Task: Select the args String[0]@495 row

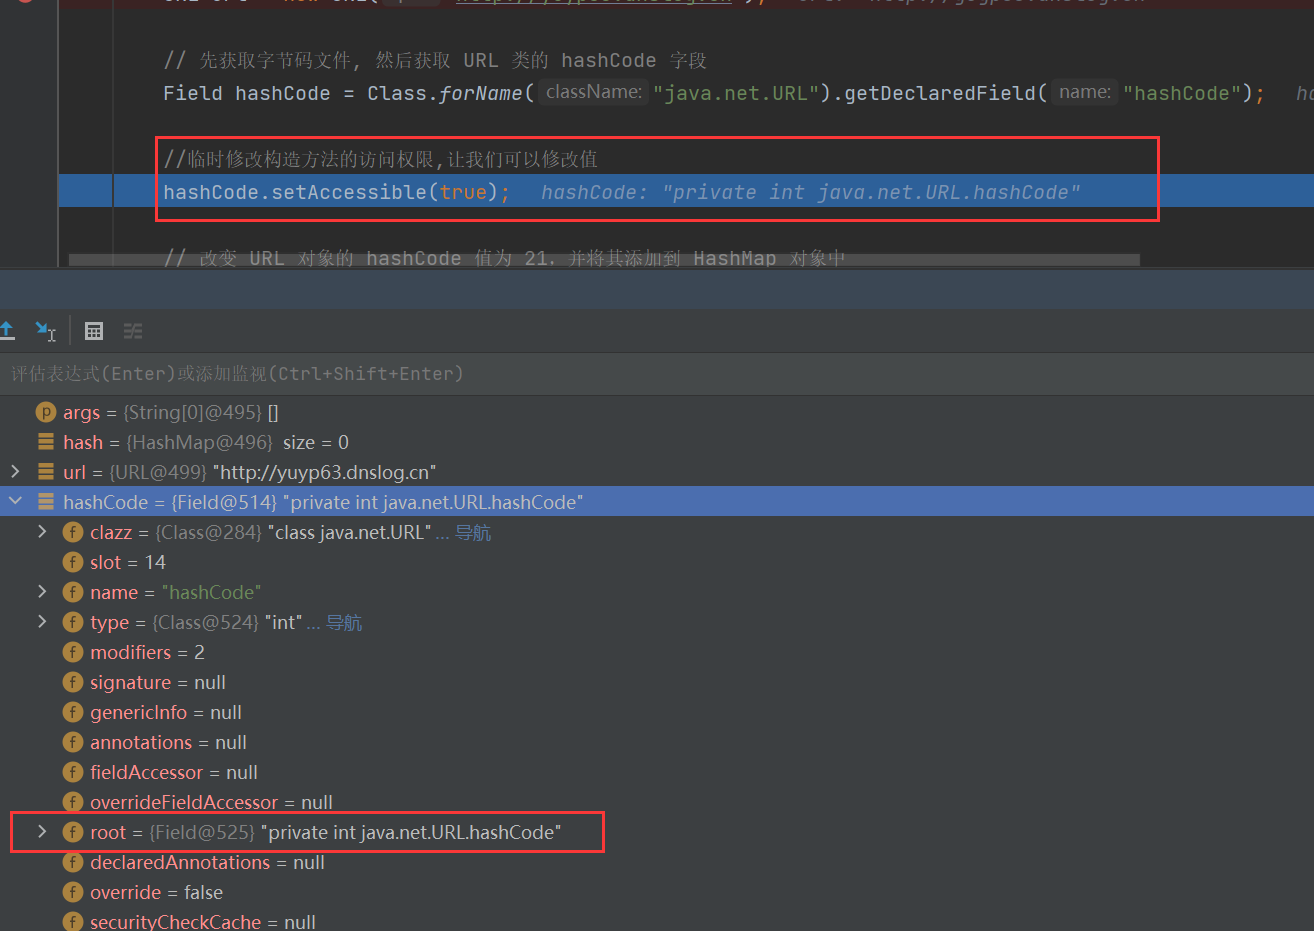Action: click(x=657, y=412)
